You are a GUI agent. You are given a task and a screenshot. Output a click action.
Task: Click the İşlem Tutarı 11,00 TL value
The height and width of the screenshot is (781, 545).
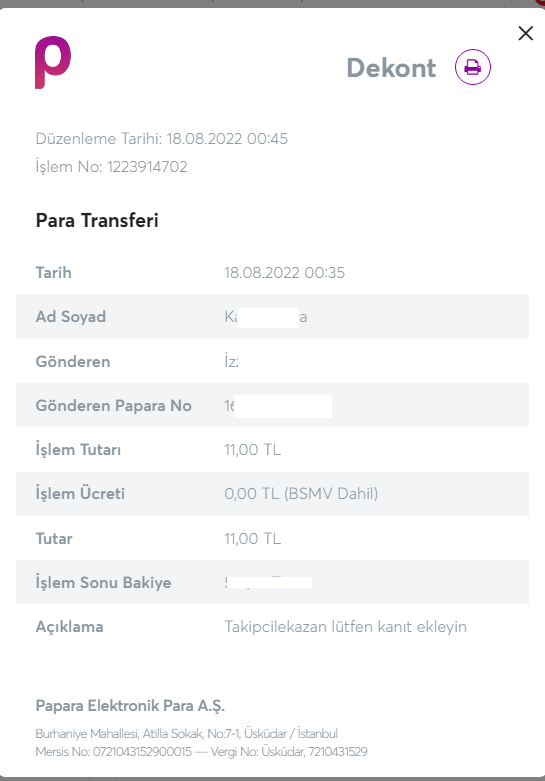pos(253,450)
